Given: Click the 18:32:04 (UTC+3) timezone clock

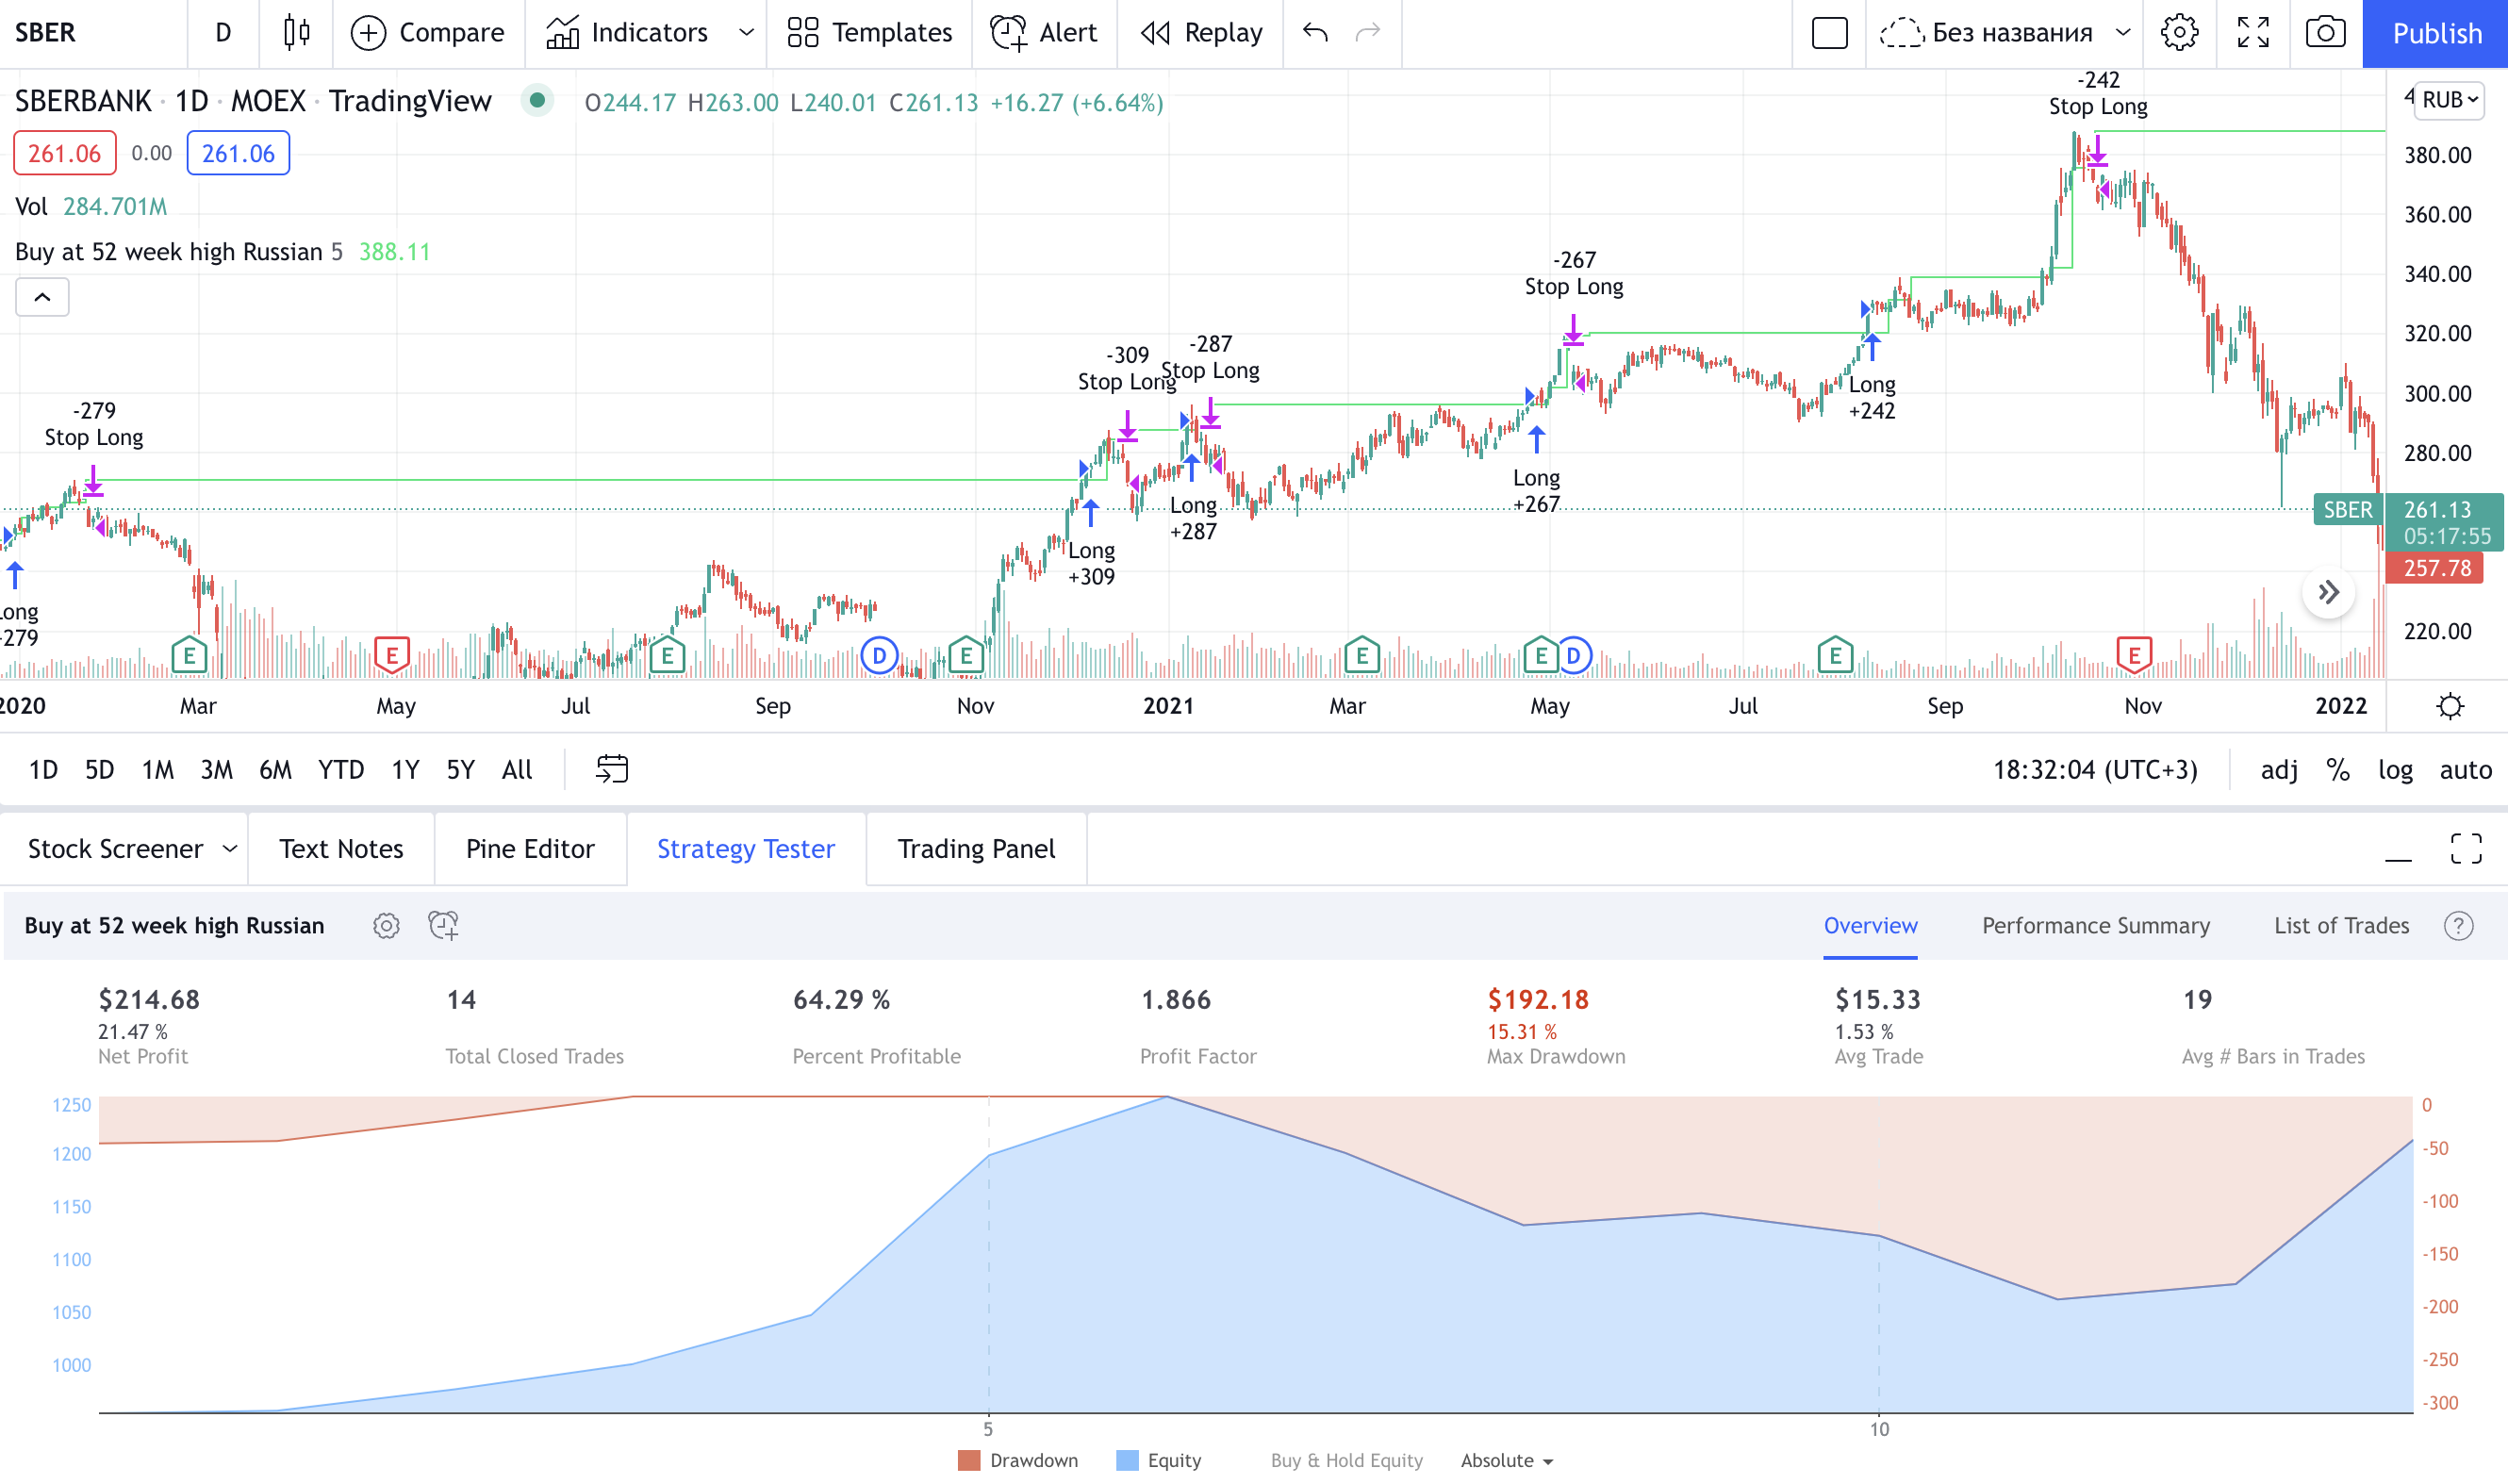Looking at the screenshot, I should coord(2094,770).
